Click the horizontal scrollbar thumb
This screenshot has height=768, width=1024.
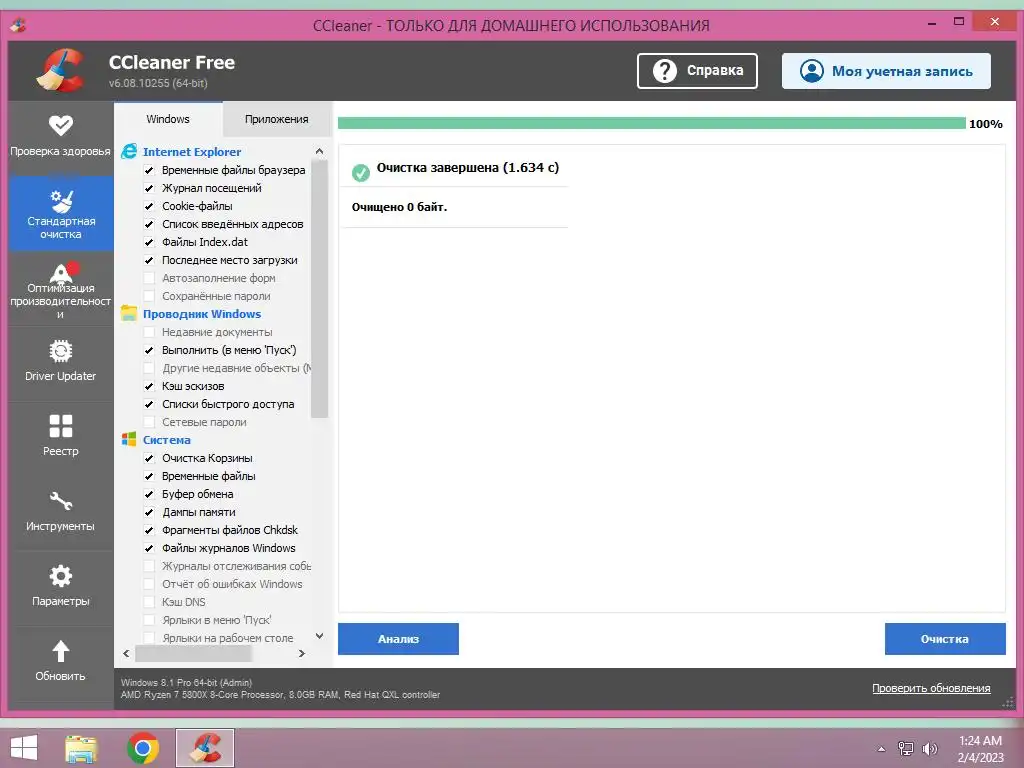click(x=193, y=653)
